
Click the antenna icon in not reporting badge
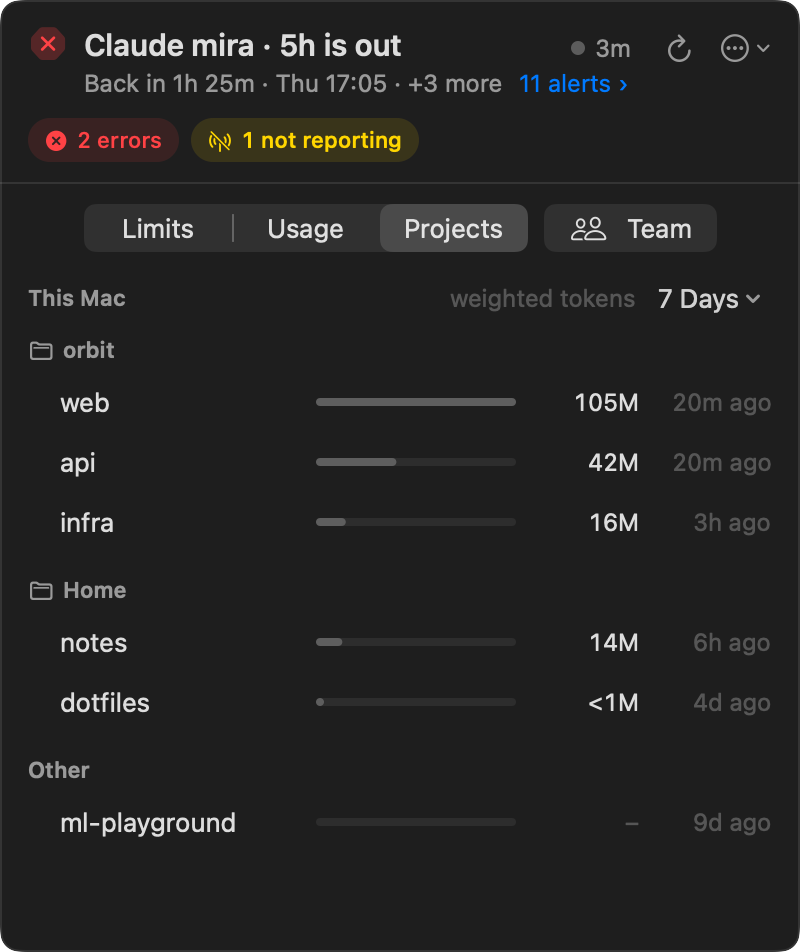(220, 141)
